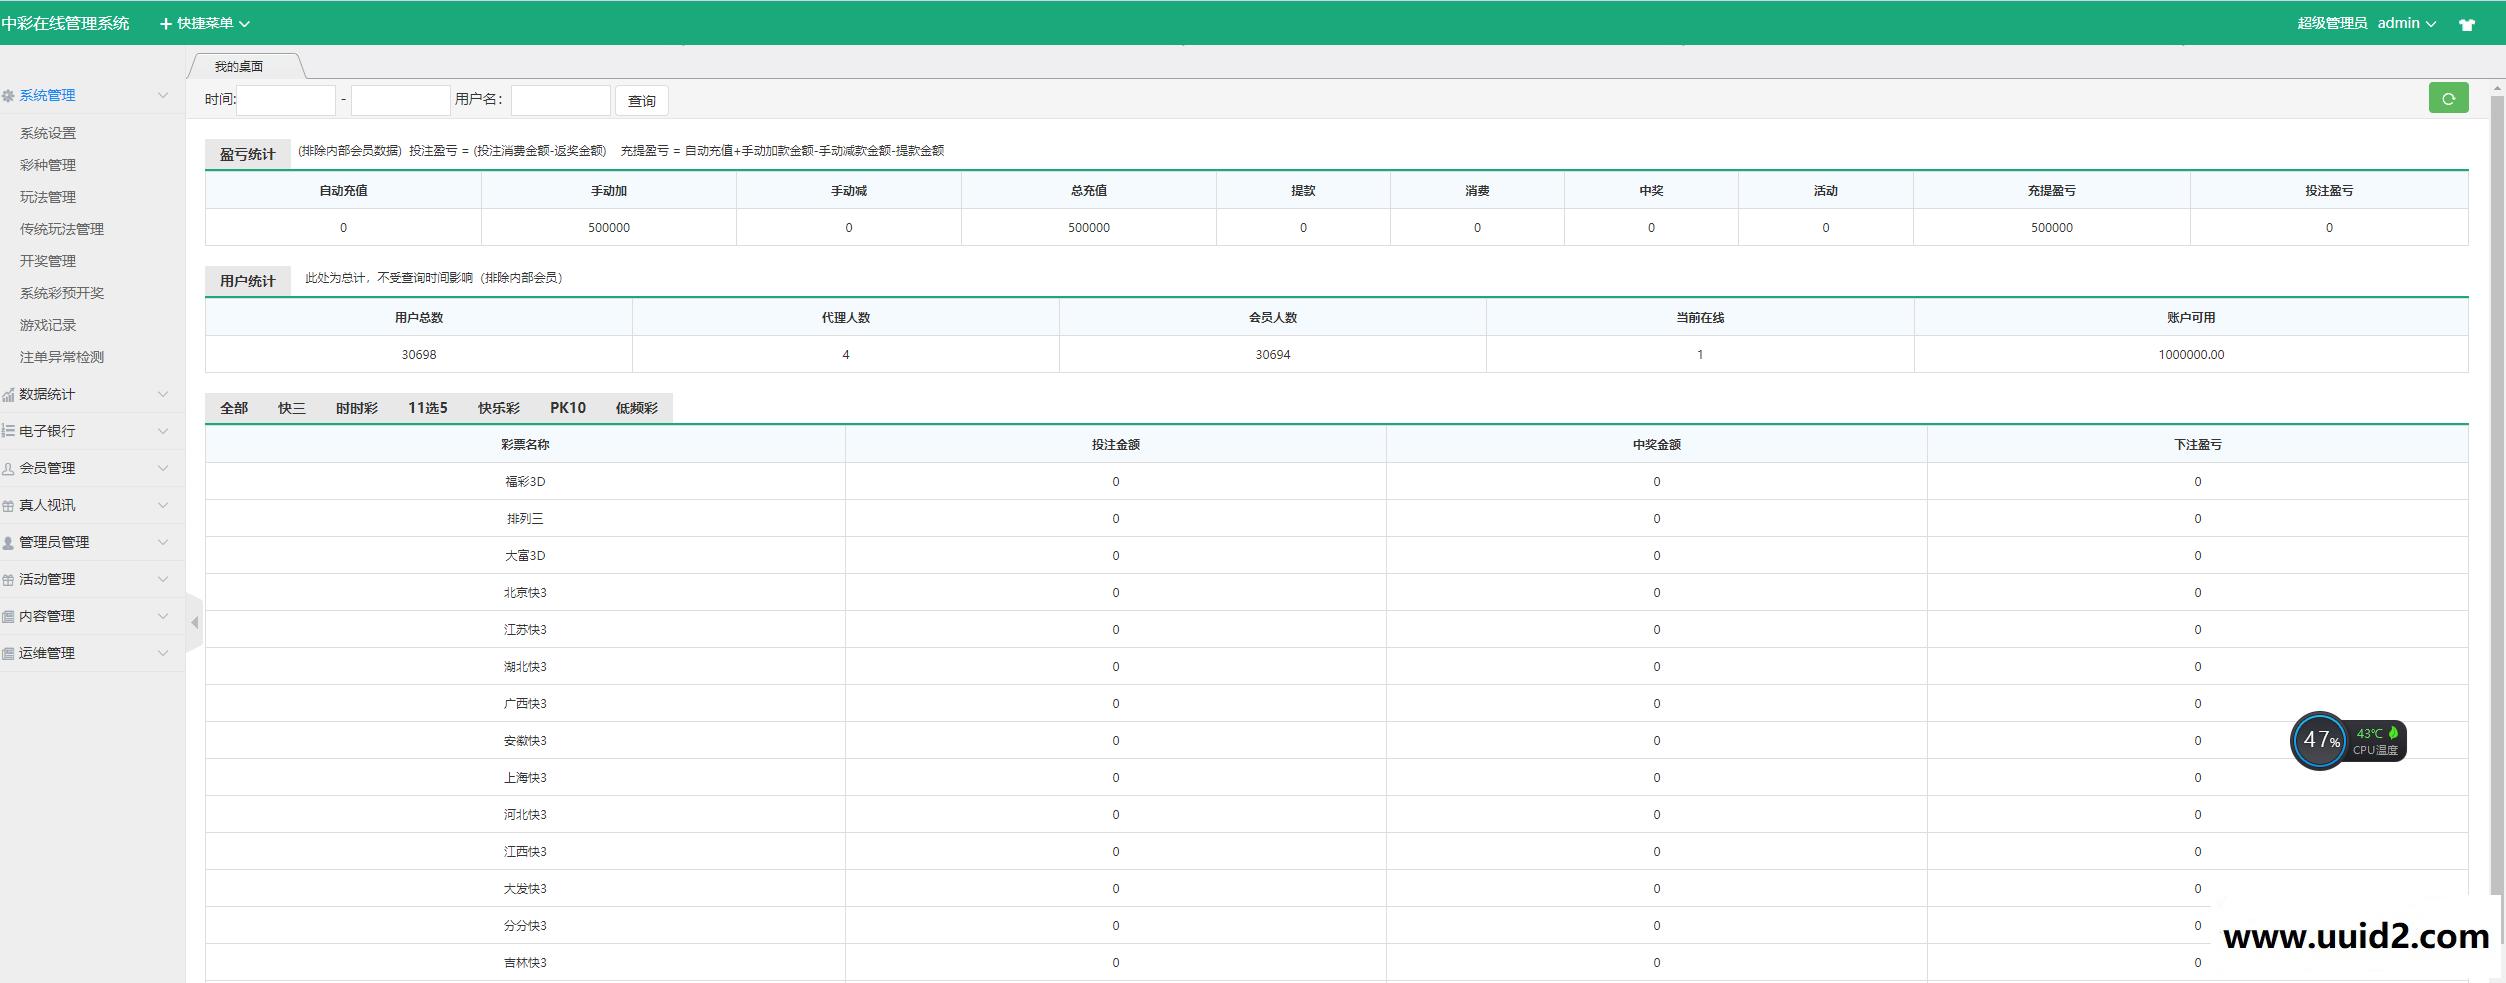Click the 会员管理 user icon
Screen dimensions: 2506x983
coord(9,469)
